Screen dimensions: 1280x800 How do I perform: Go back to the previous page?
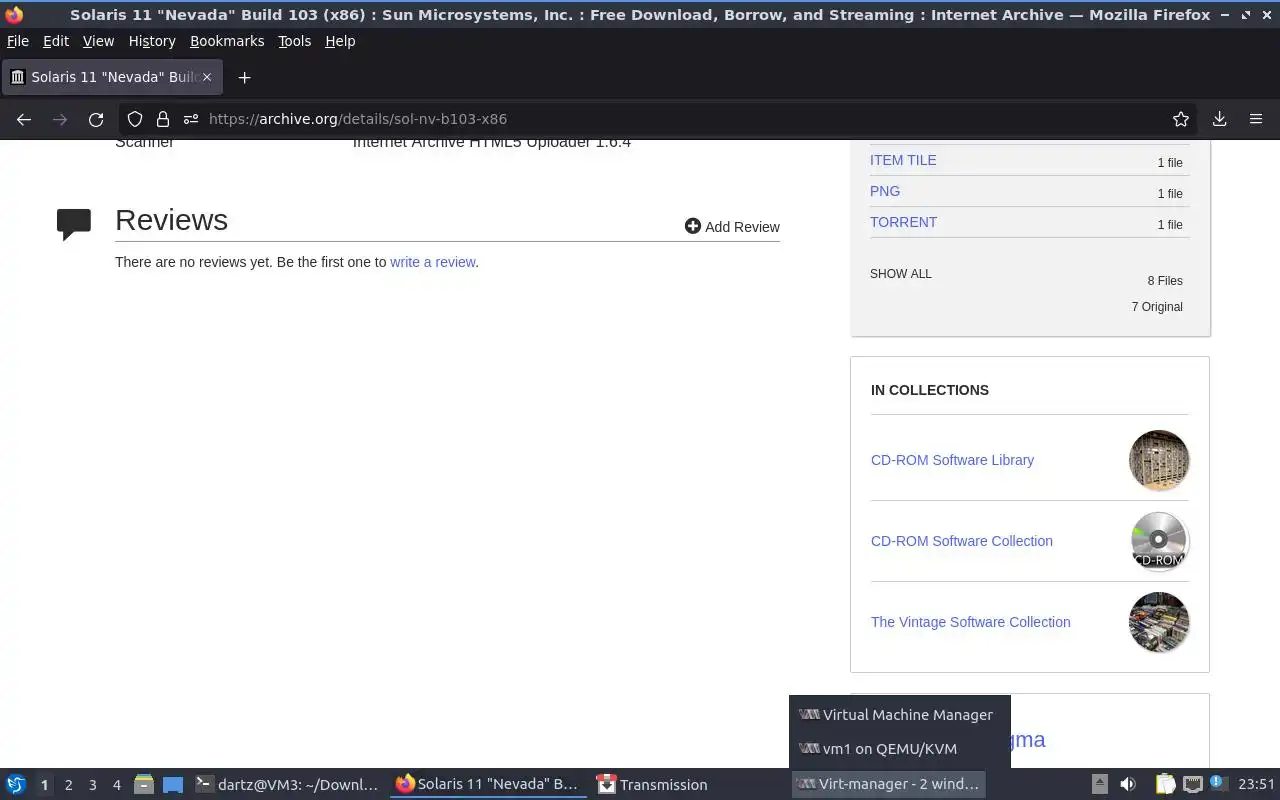[24, 119]
